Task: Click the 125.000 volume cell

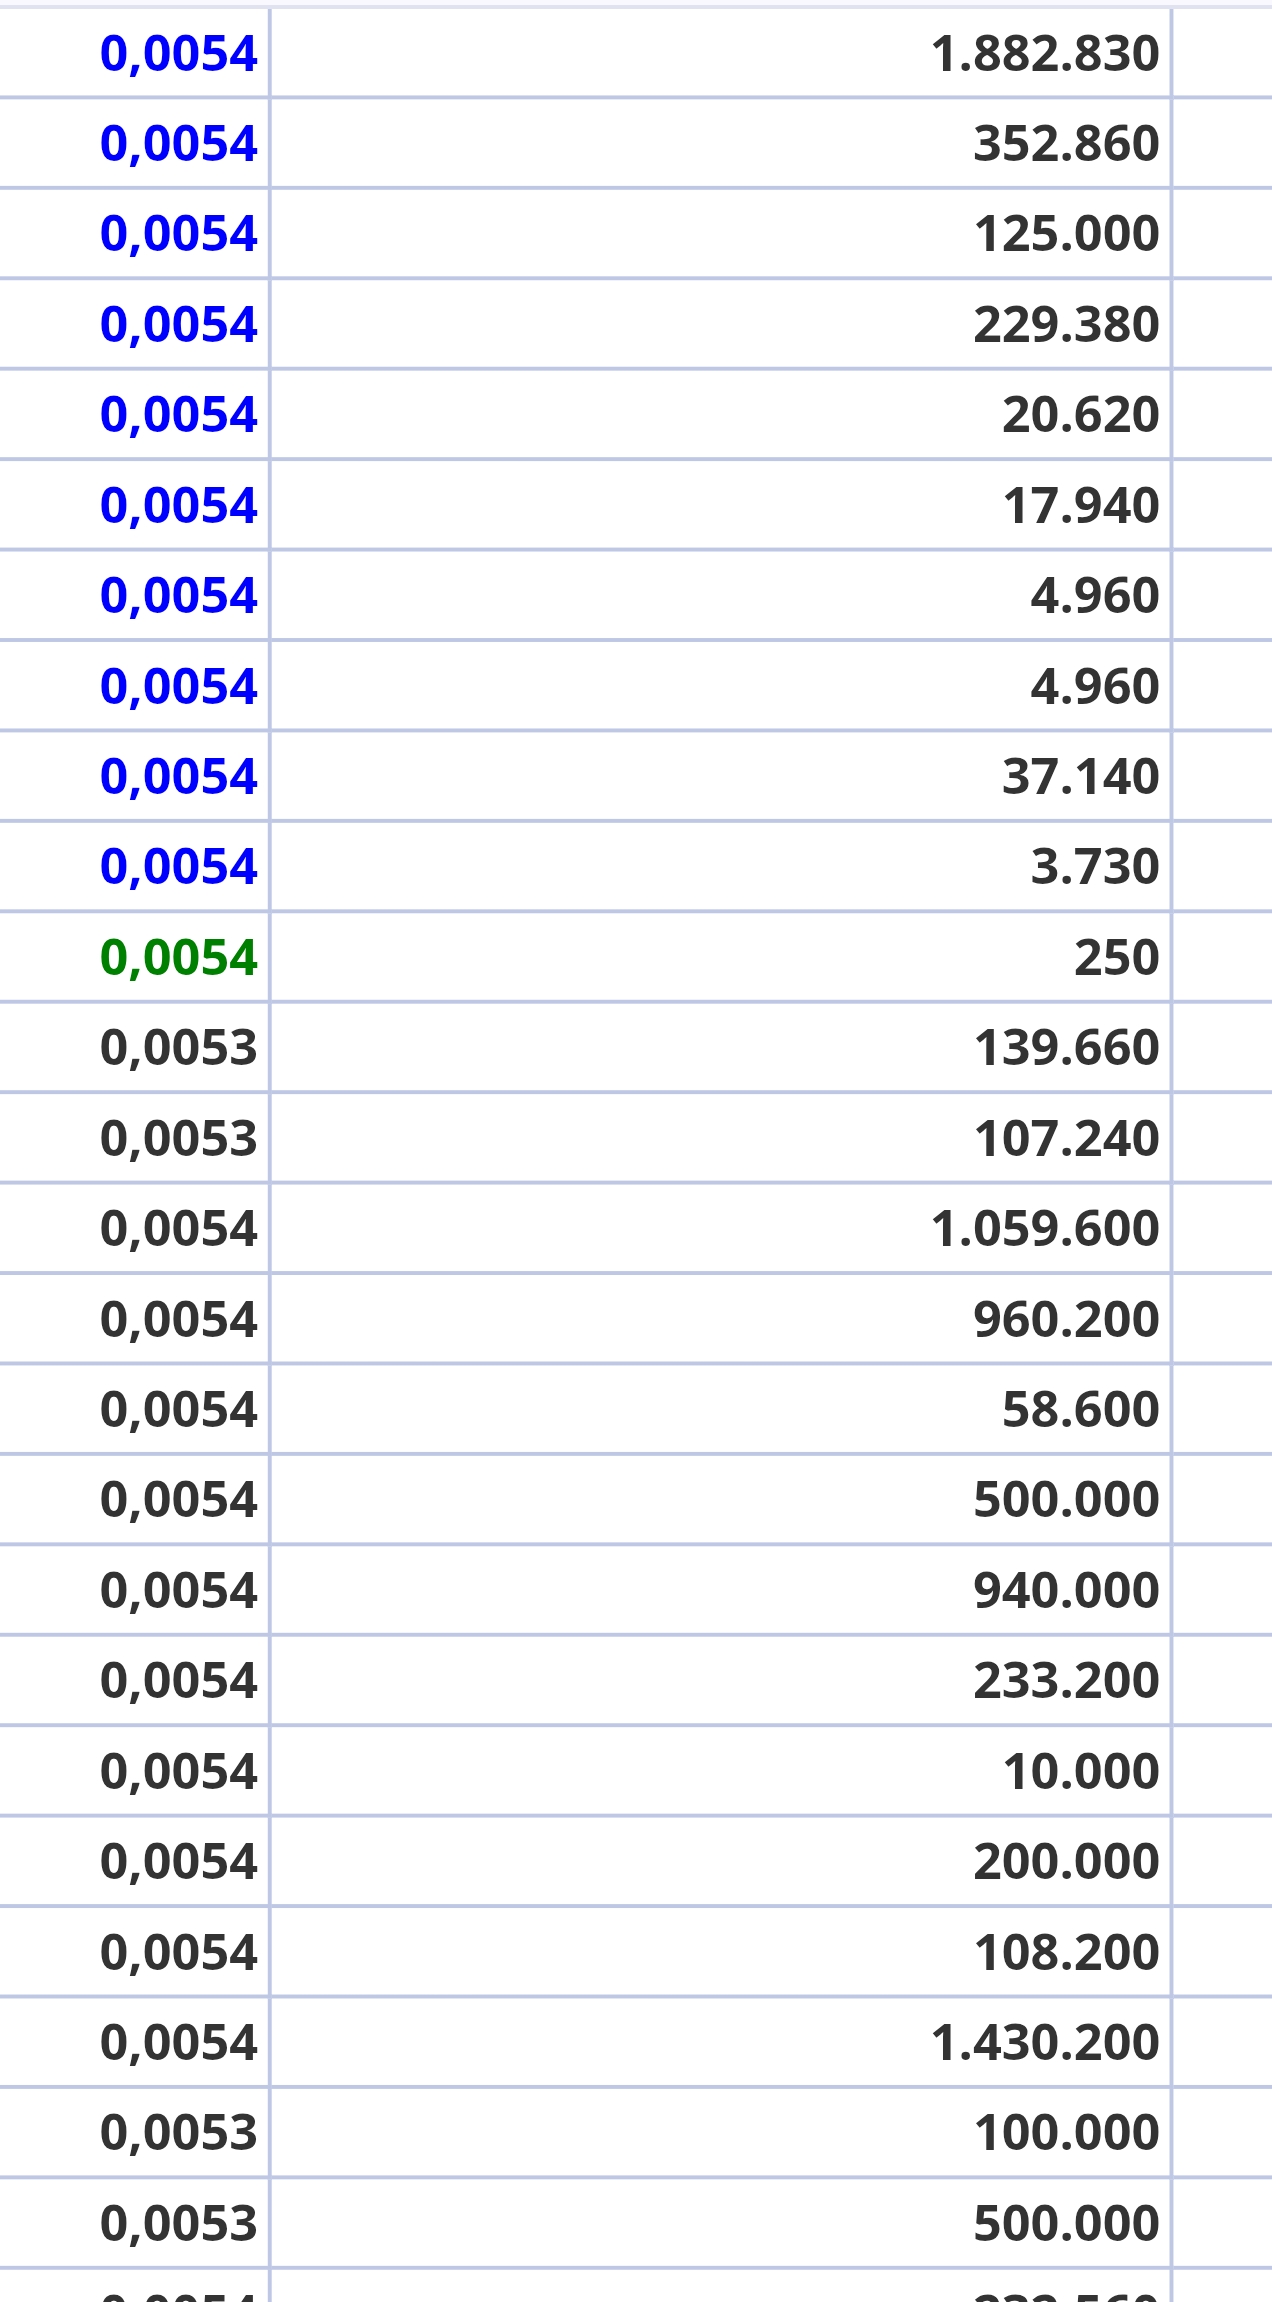Action: 1065,234
